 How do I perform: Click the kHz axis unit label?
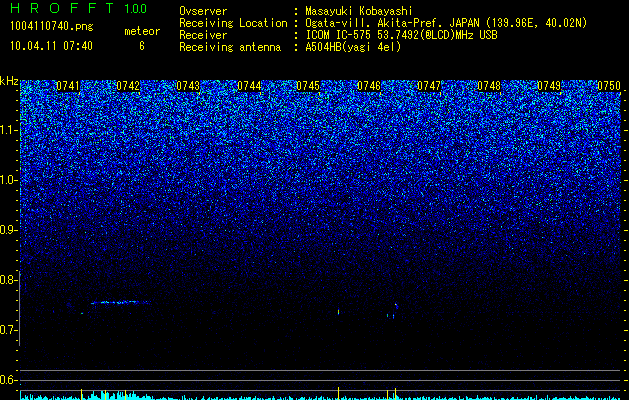point(9,81)
